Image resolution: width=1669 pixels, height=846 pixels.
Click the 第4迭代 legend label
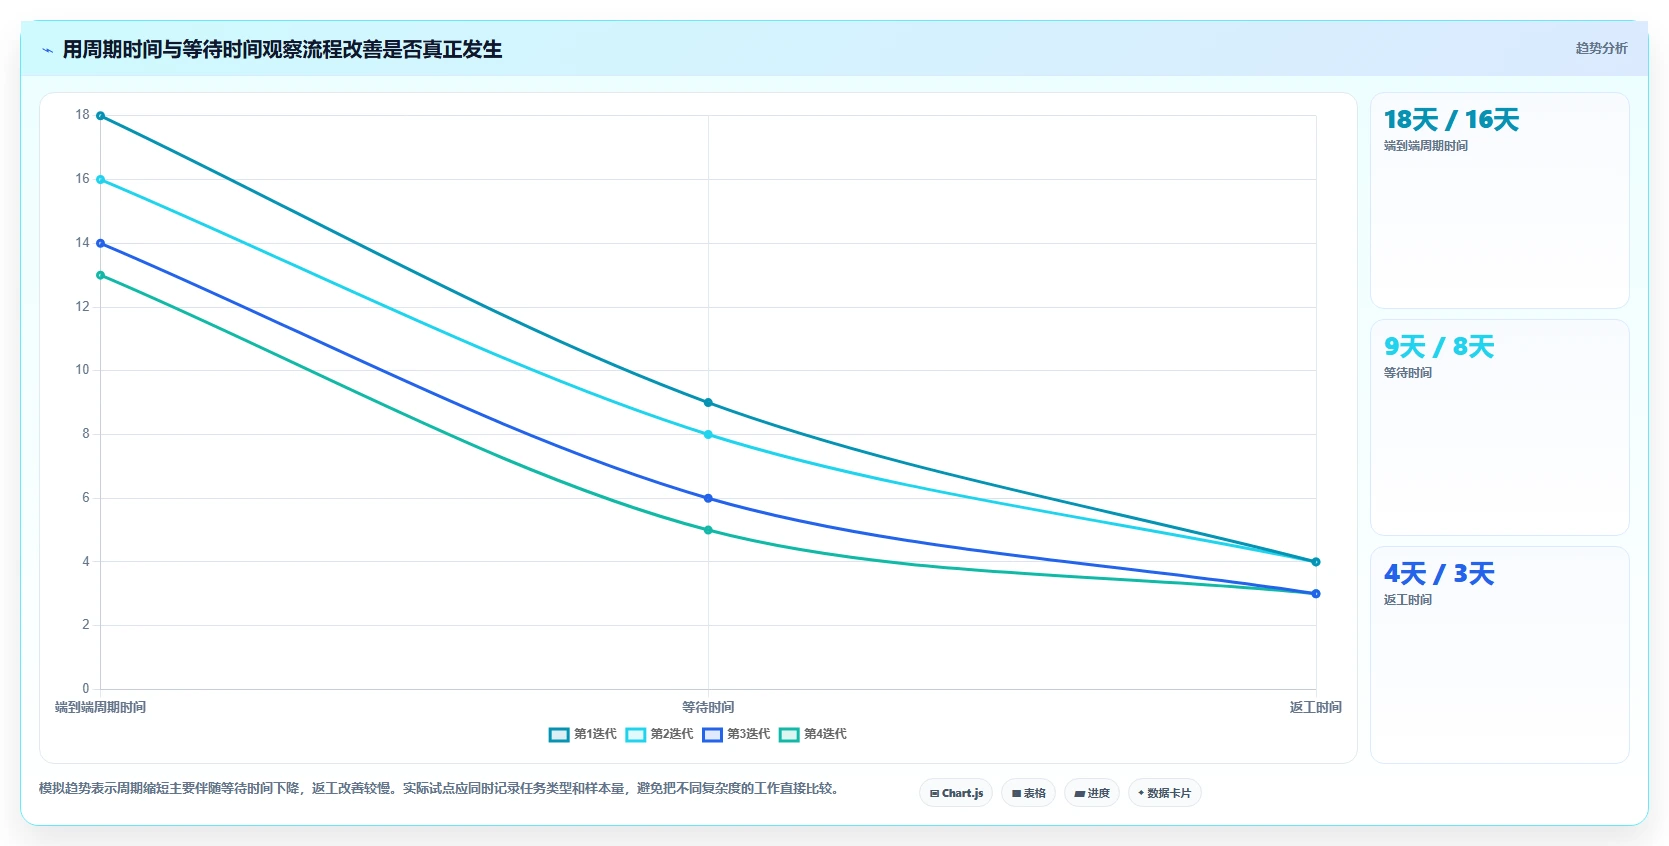pyautogui.click(x=825, y=734)
